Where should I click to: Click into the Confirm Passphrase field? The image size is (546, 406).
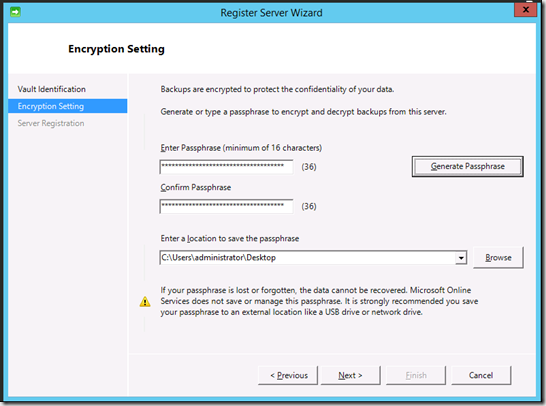pos(226,206)
